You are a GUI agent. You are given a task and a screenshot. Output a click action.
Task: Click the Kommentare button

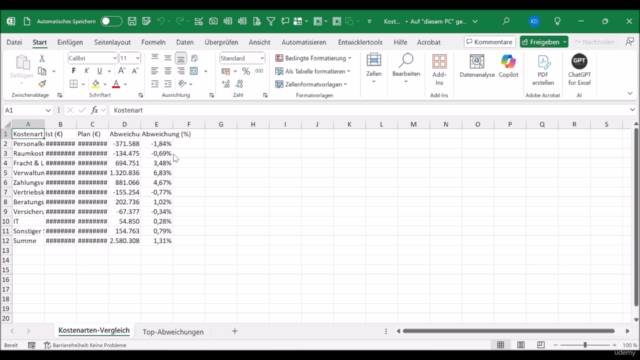click(x=489, y=42)
